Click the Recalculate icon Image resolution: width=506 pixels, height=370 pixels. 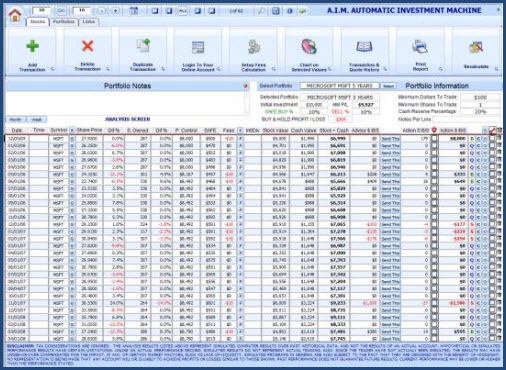click(476, 48)
